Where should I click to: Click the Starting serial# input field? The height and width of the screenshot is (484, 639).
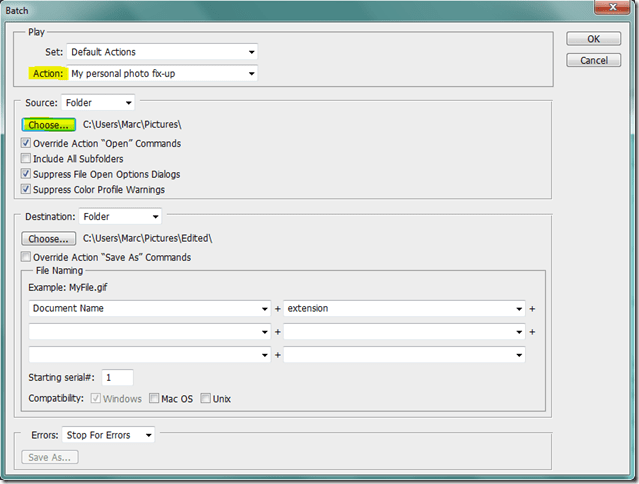tap(117, 377)
